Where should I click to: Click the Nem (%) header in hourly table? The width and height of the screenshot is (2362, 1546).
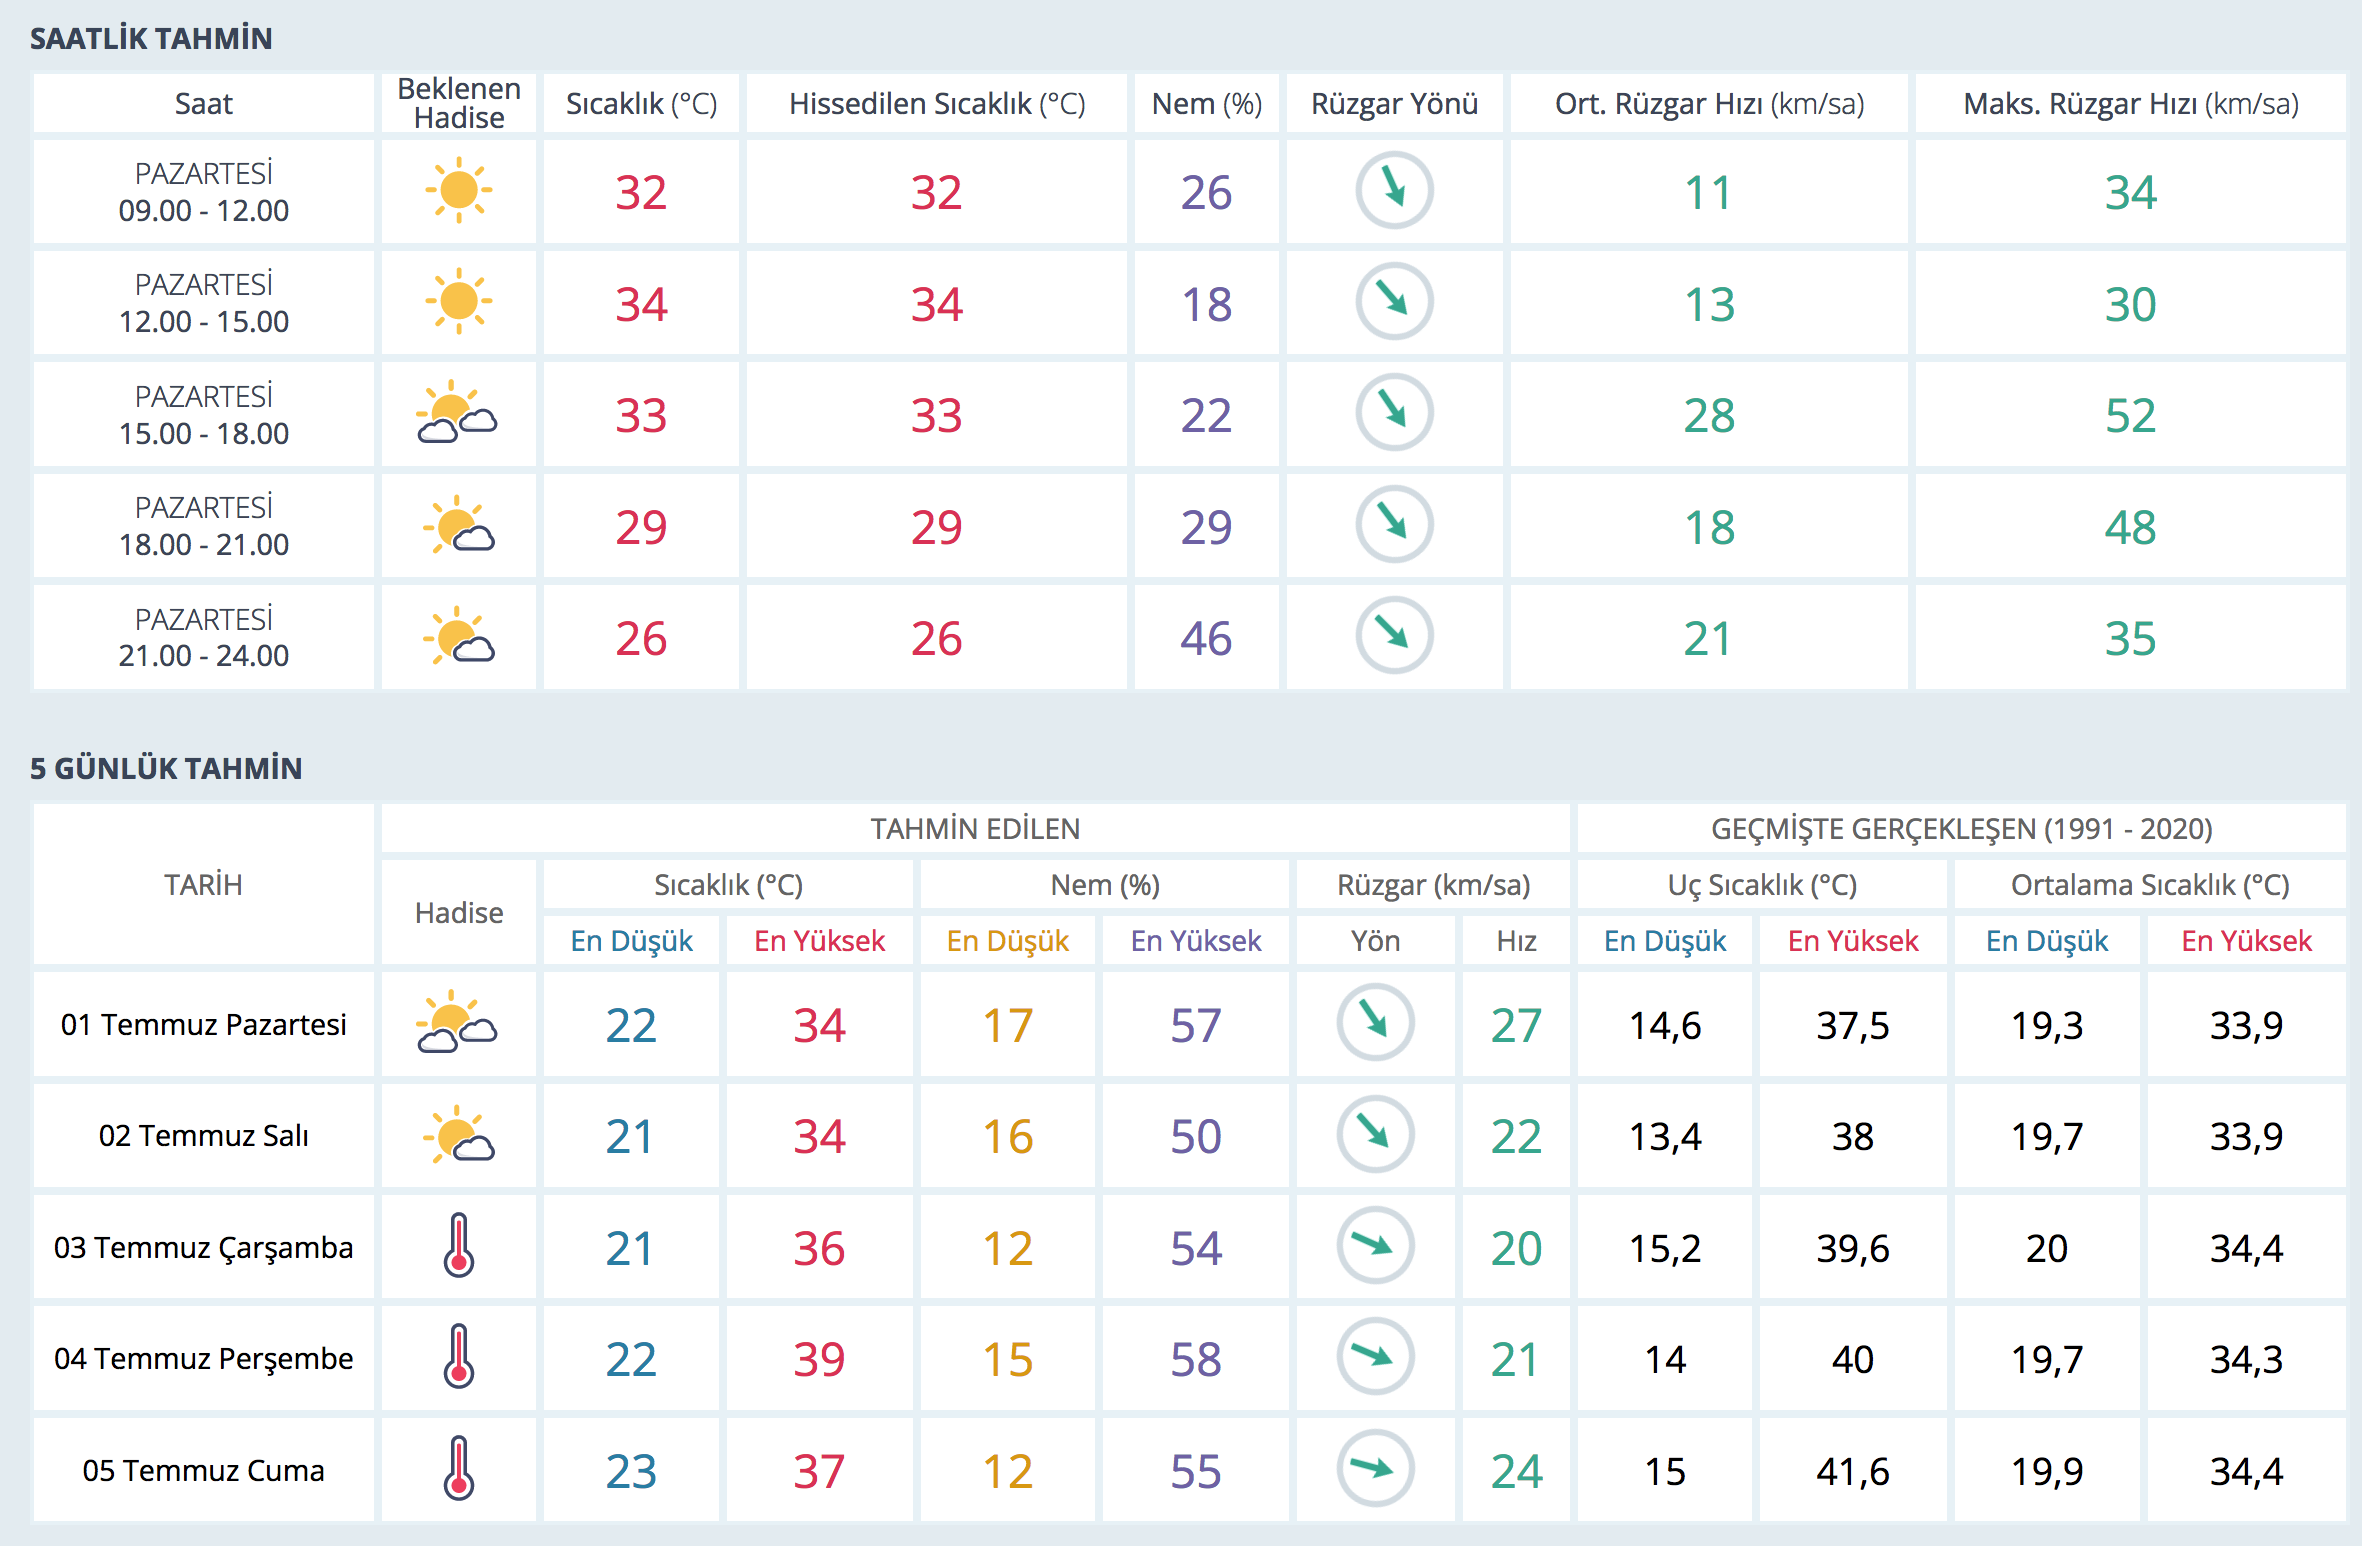[x=1206, y=104]
